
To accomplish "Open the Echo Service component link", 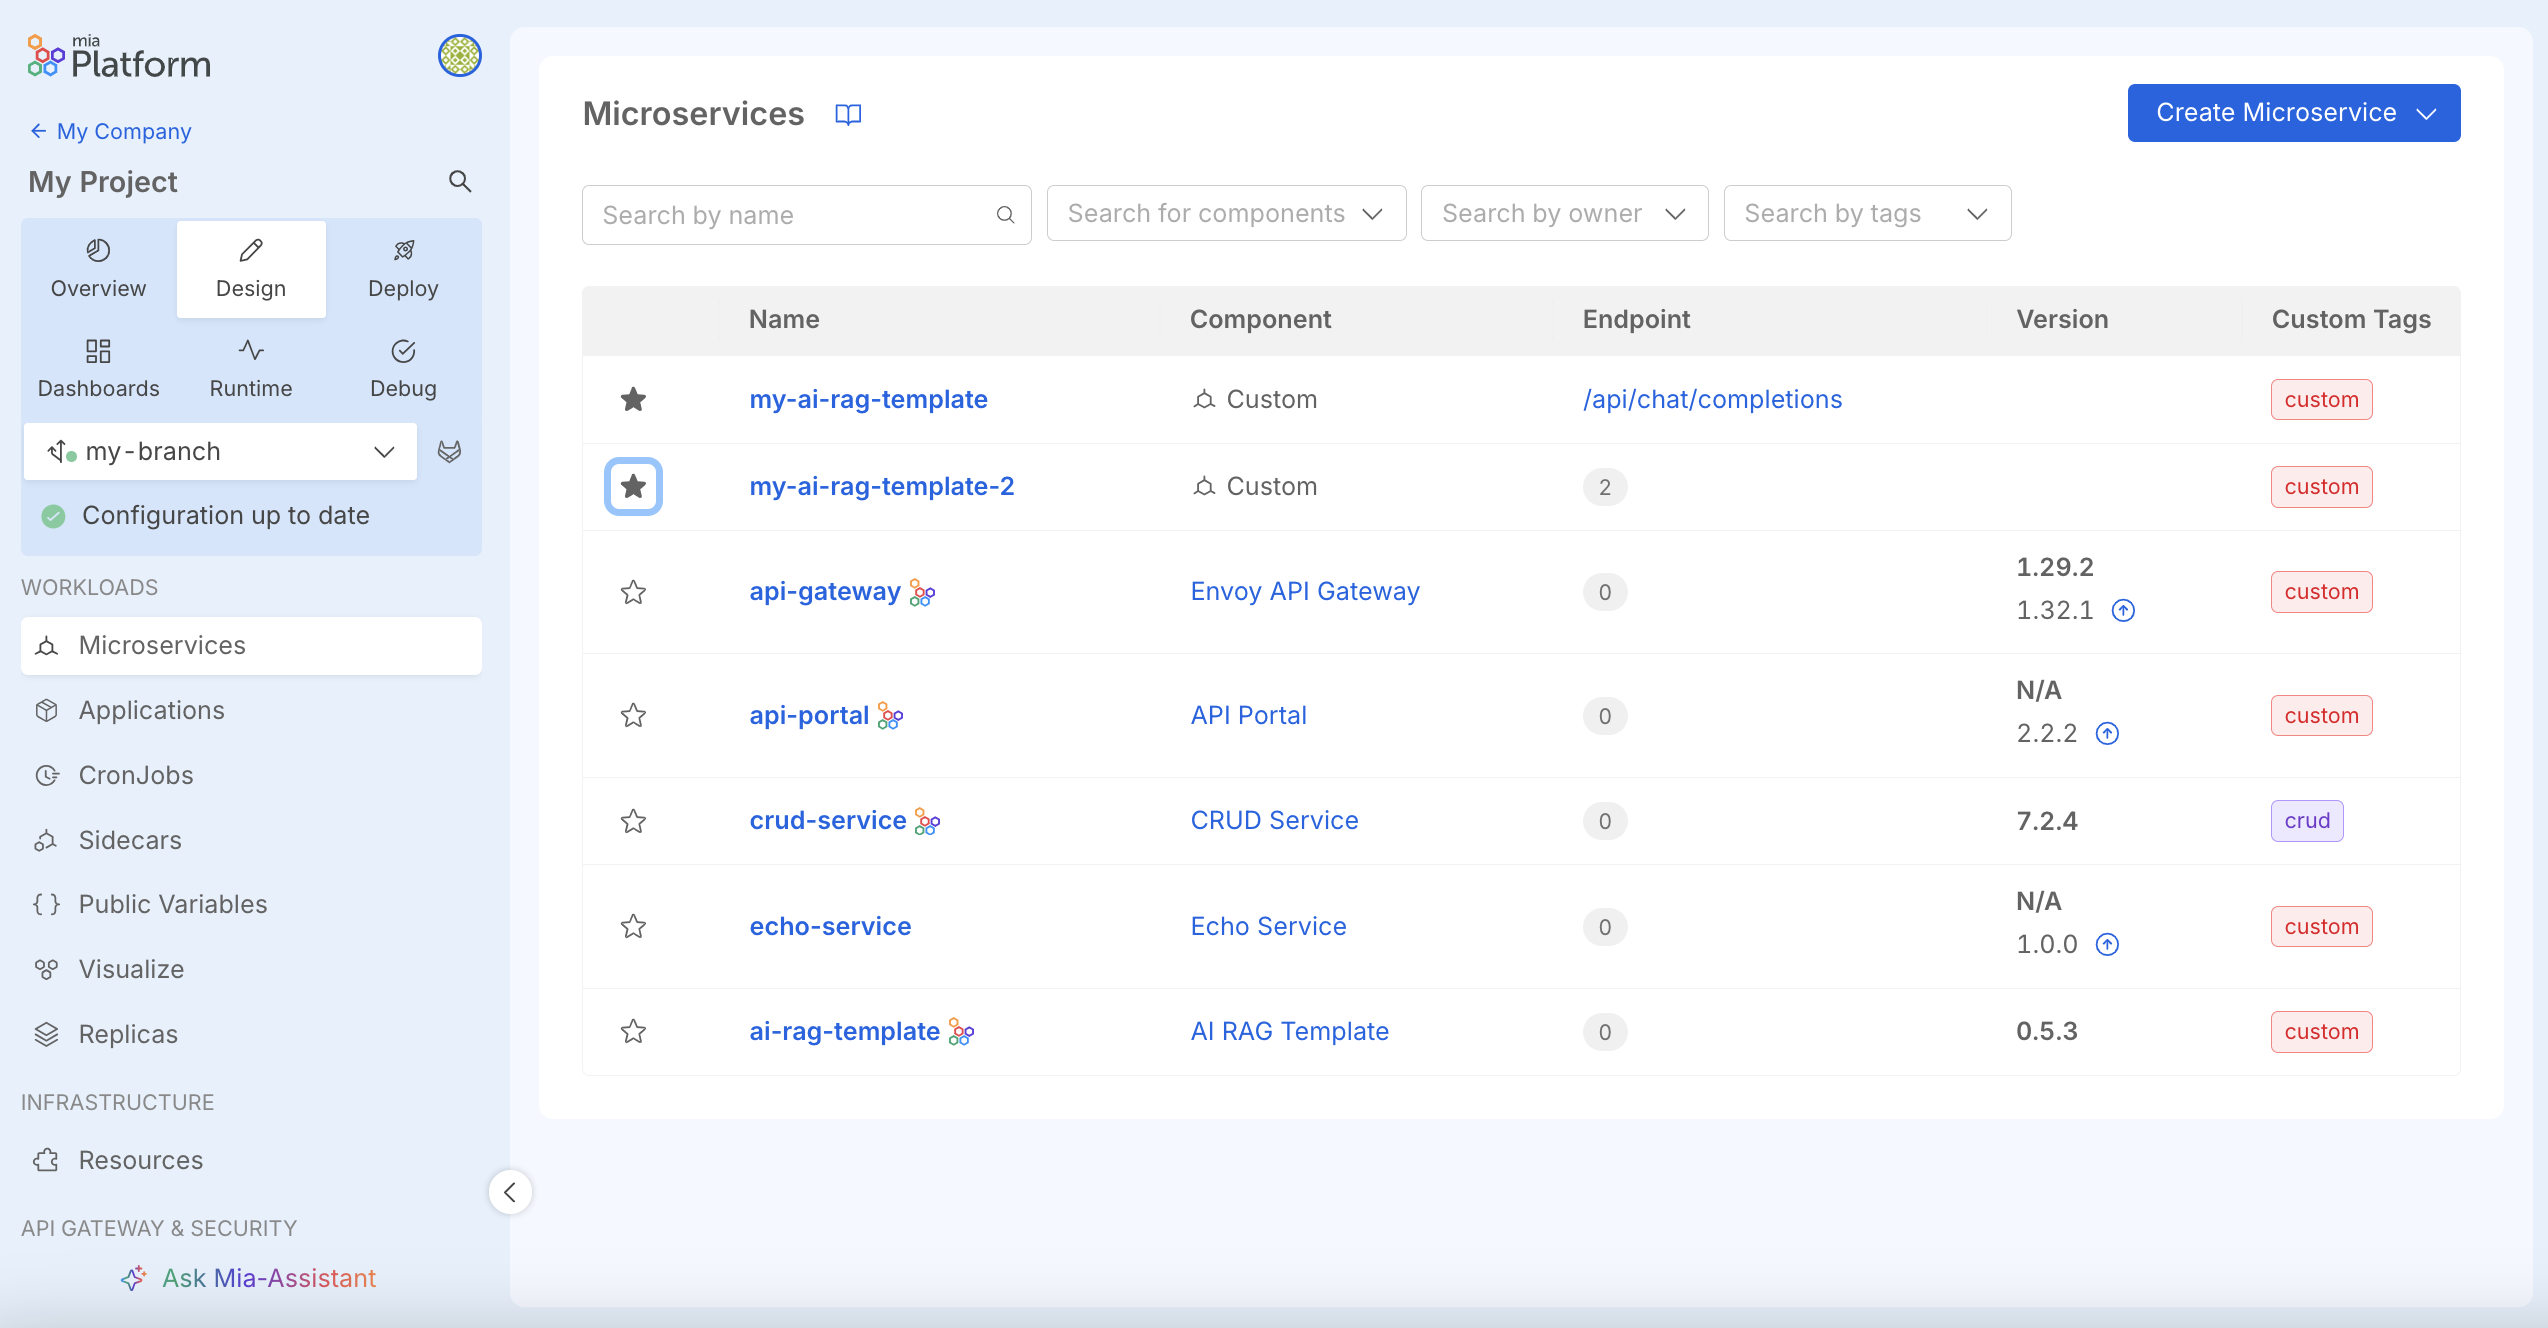I will [x=1268, y=927].
